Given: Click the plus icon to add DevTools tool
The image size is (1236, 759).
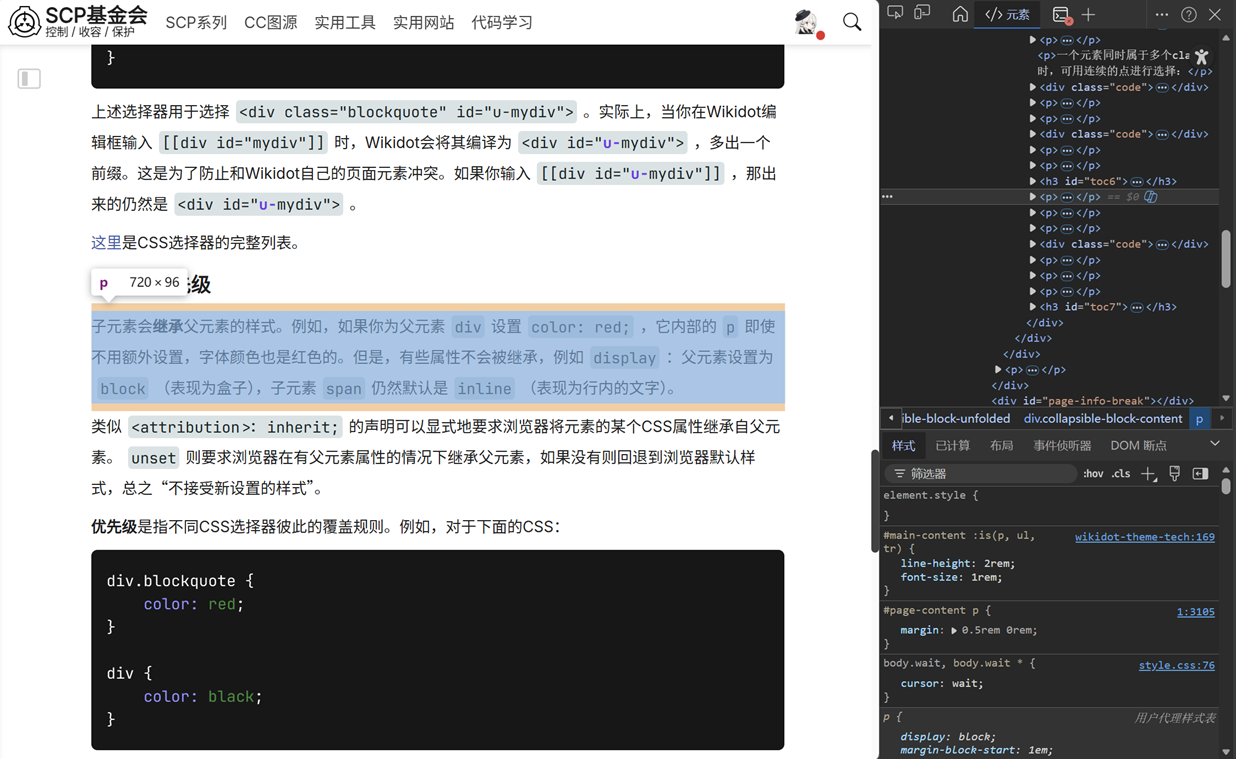Looking at the screenshot, I should (1088, 15).
